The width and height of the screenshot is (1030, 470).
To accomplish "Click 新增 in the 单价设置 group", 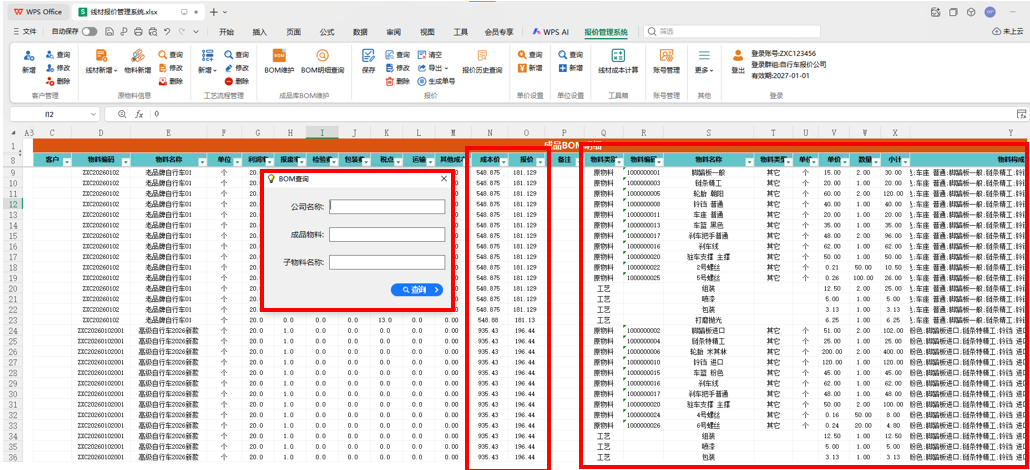I will pos(530,68).
